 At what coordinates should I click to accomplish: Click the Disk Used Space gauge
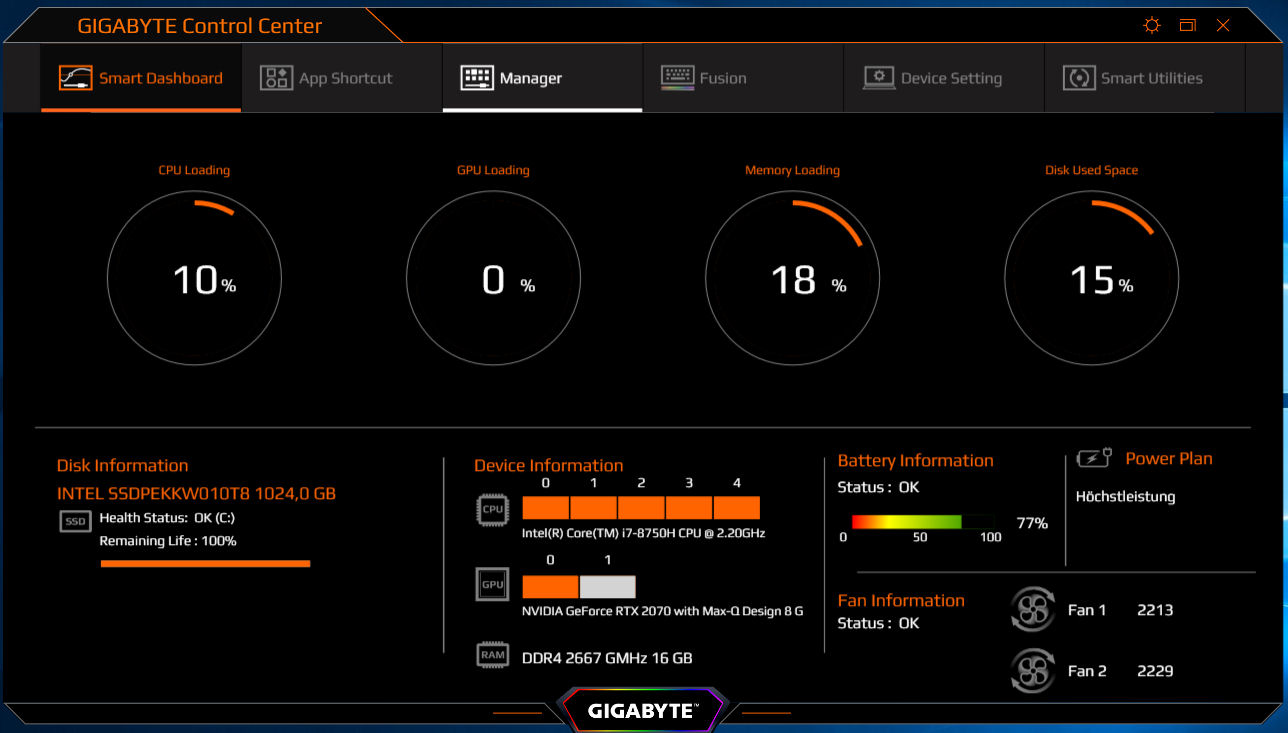tap(1092, 279)
